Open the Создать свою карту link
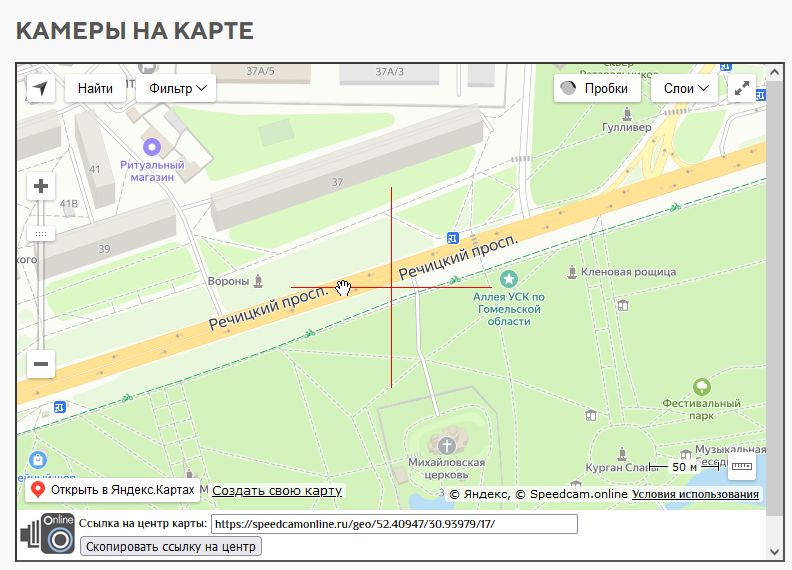The height and width of the screenshot is (570, 792). click(x=277, y=491)
